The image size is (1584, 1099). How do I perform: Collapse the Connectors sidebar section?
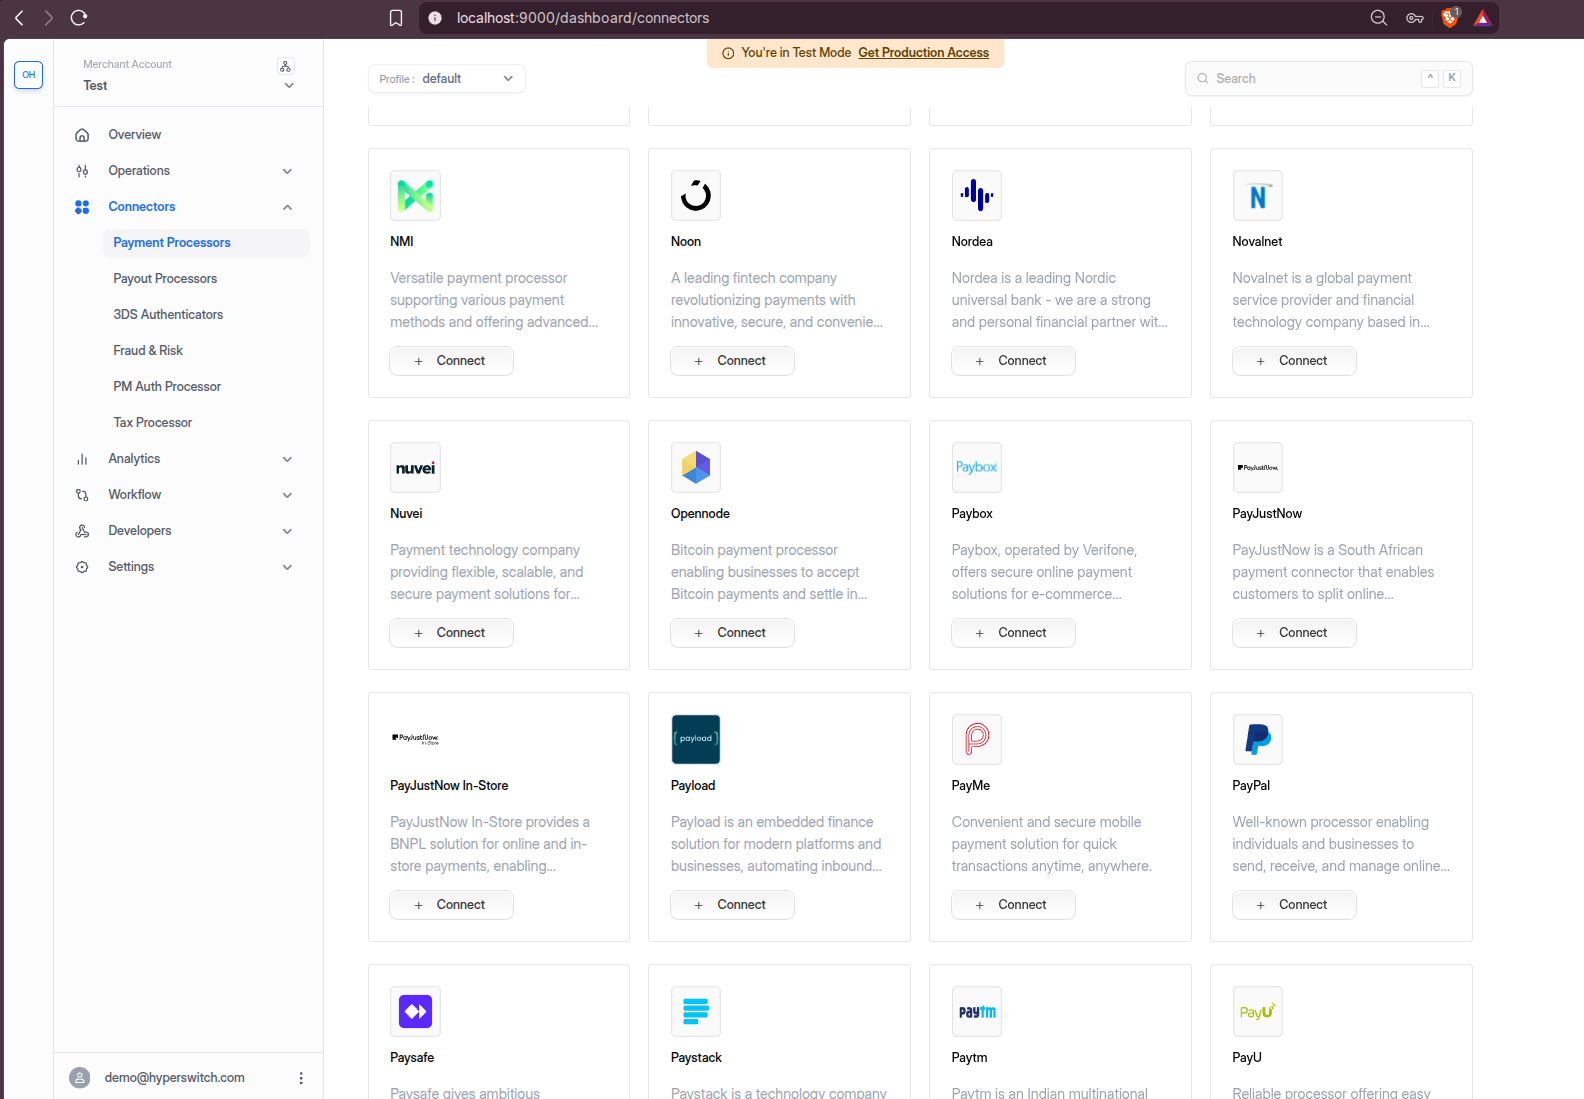click(x=188, y=207)
